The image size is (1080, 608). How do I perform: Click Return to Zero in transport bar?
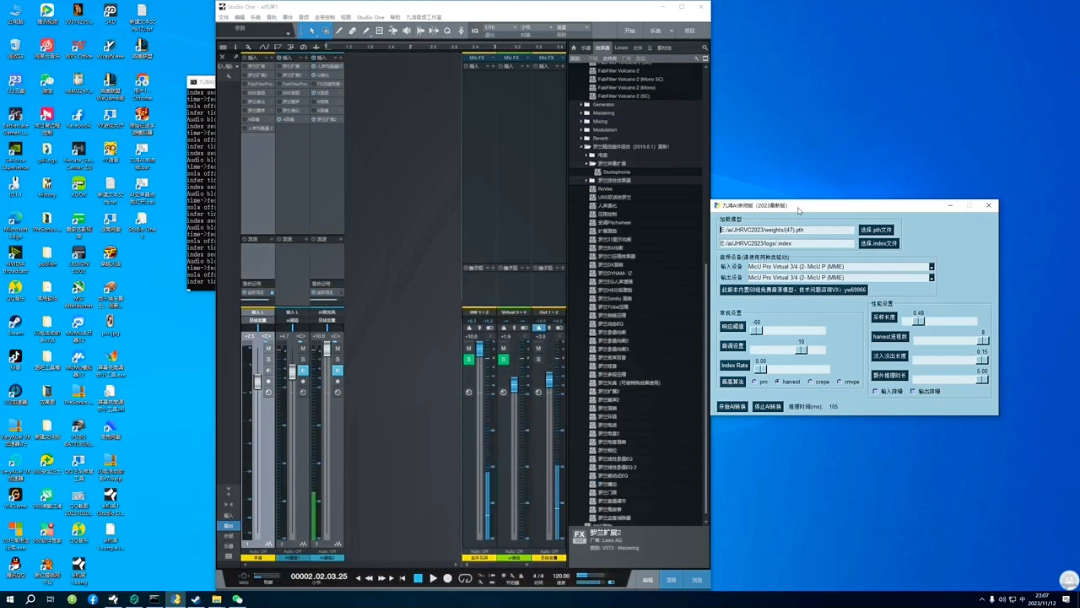[403, 578]
